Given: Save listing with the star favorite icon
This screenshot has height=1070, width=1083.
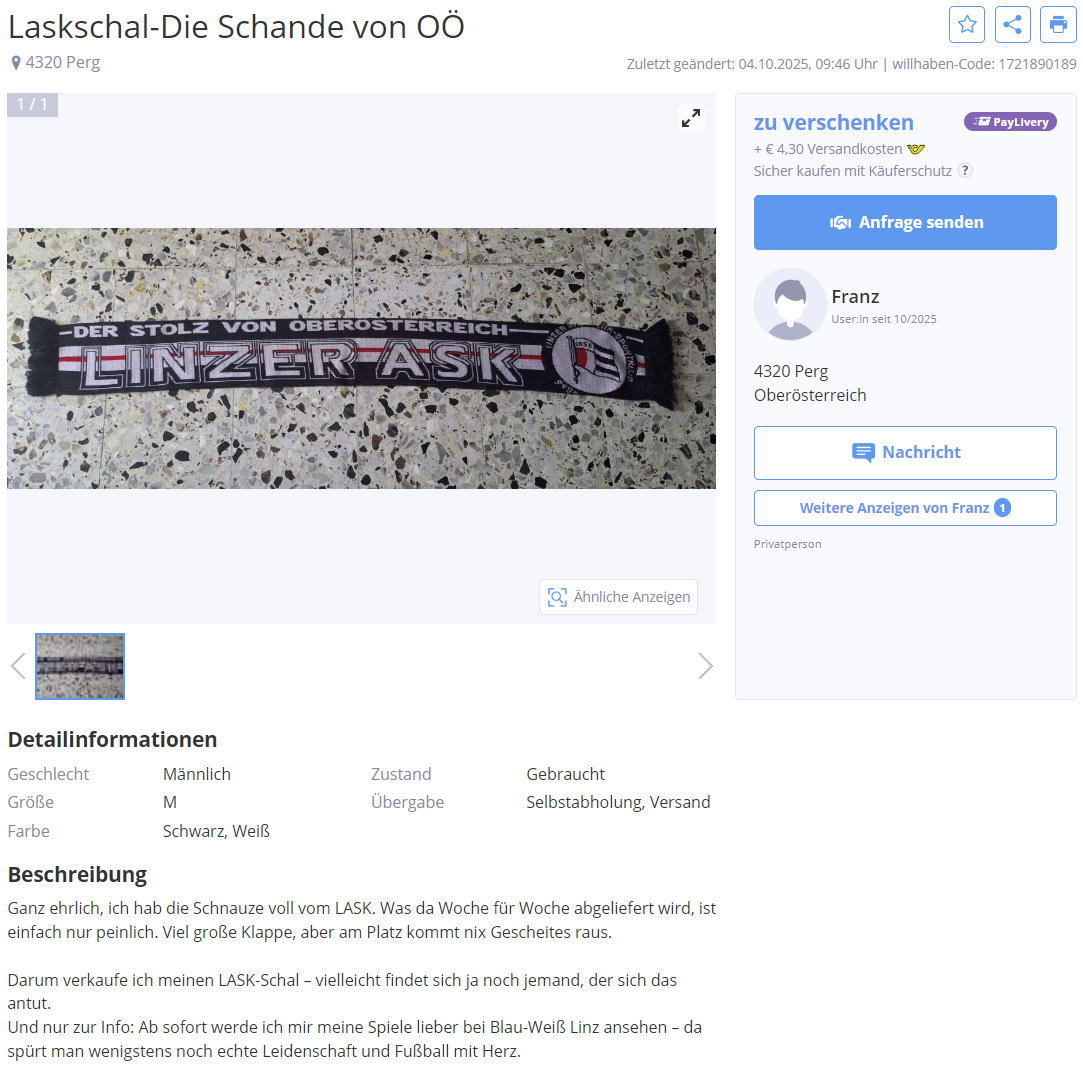Looking at the screenshot, I should [x=967, y=25].
